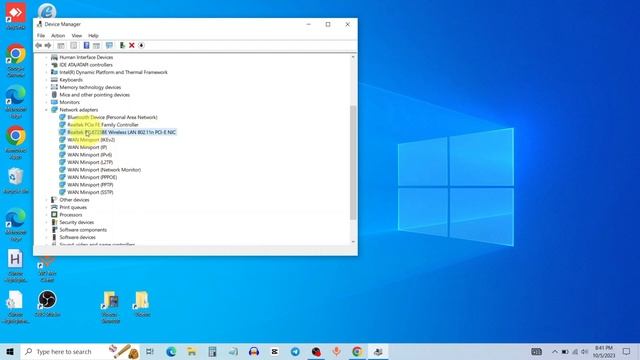The width and height of the screenshot is (640, 360).
Task: Click the device tree vertical scrollbar thumb
Action: click(353, 162)
